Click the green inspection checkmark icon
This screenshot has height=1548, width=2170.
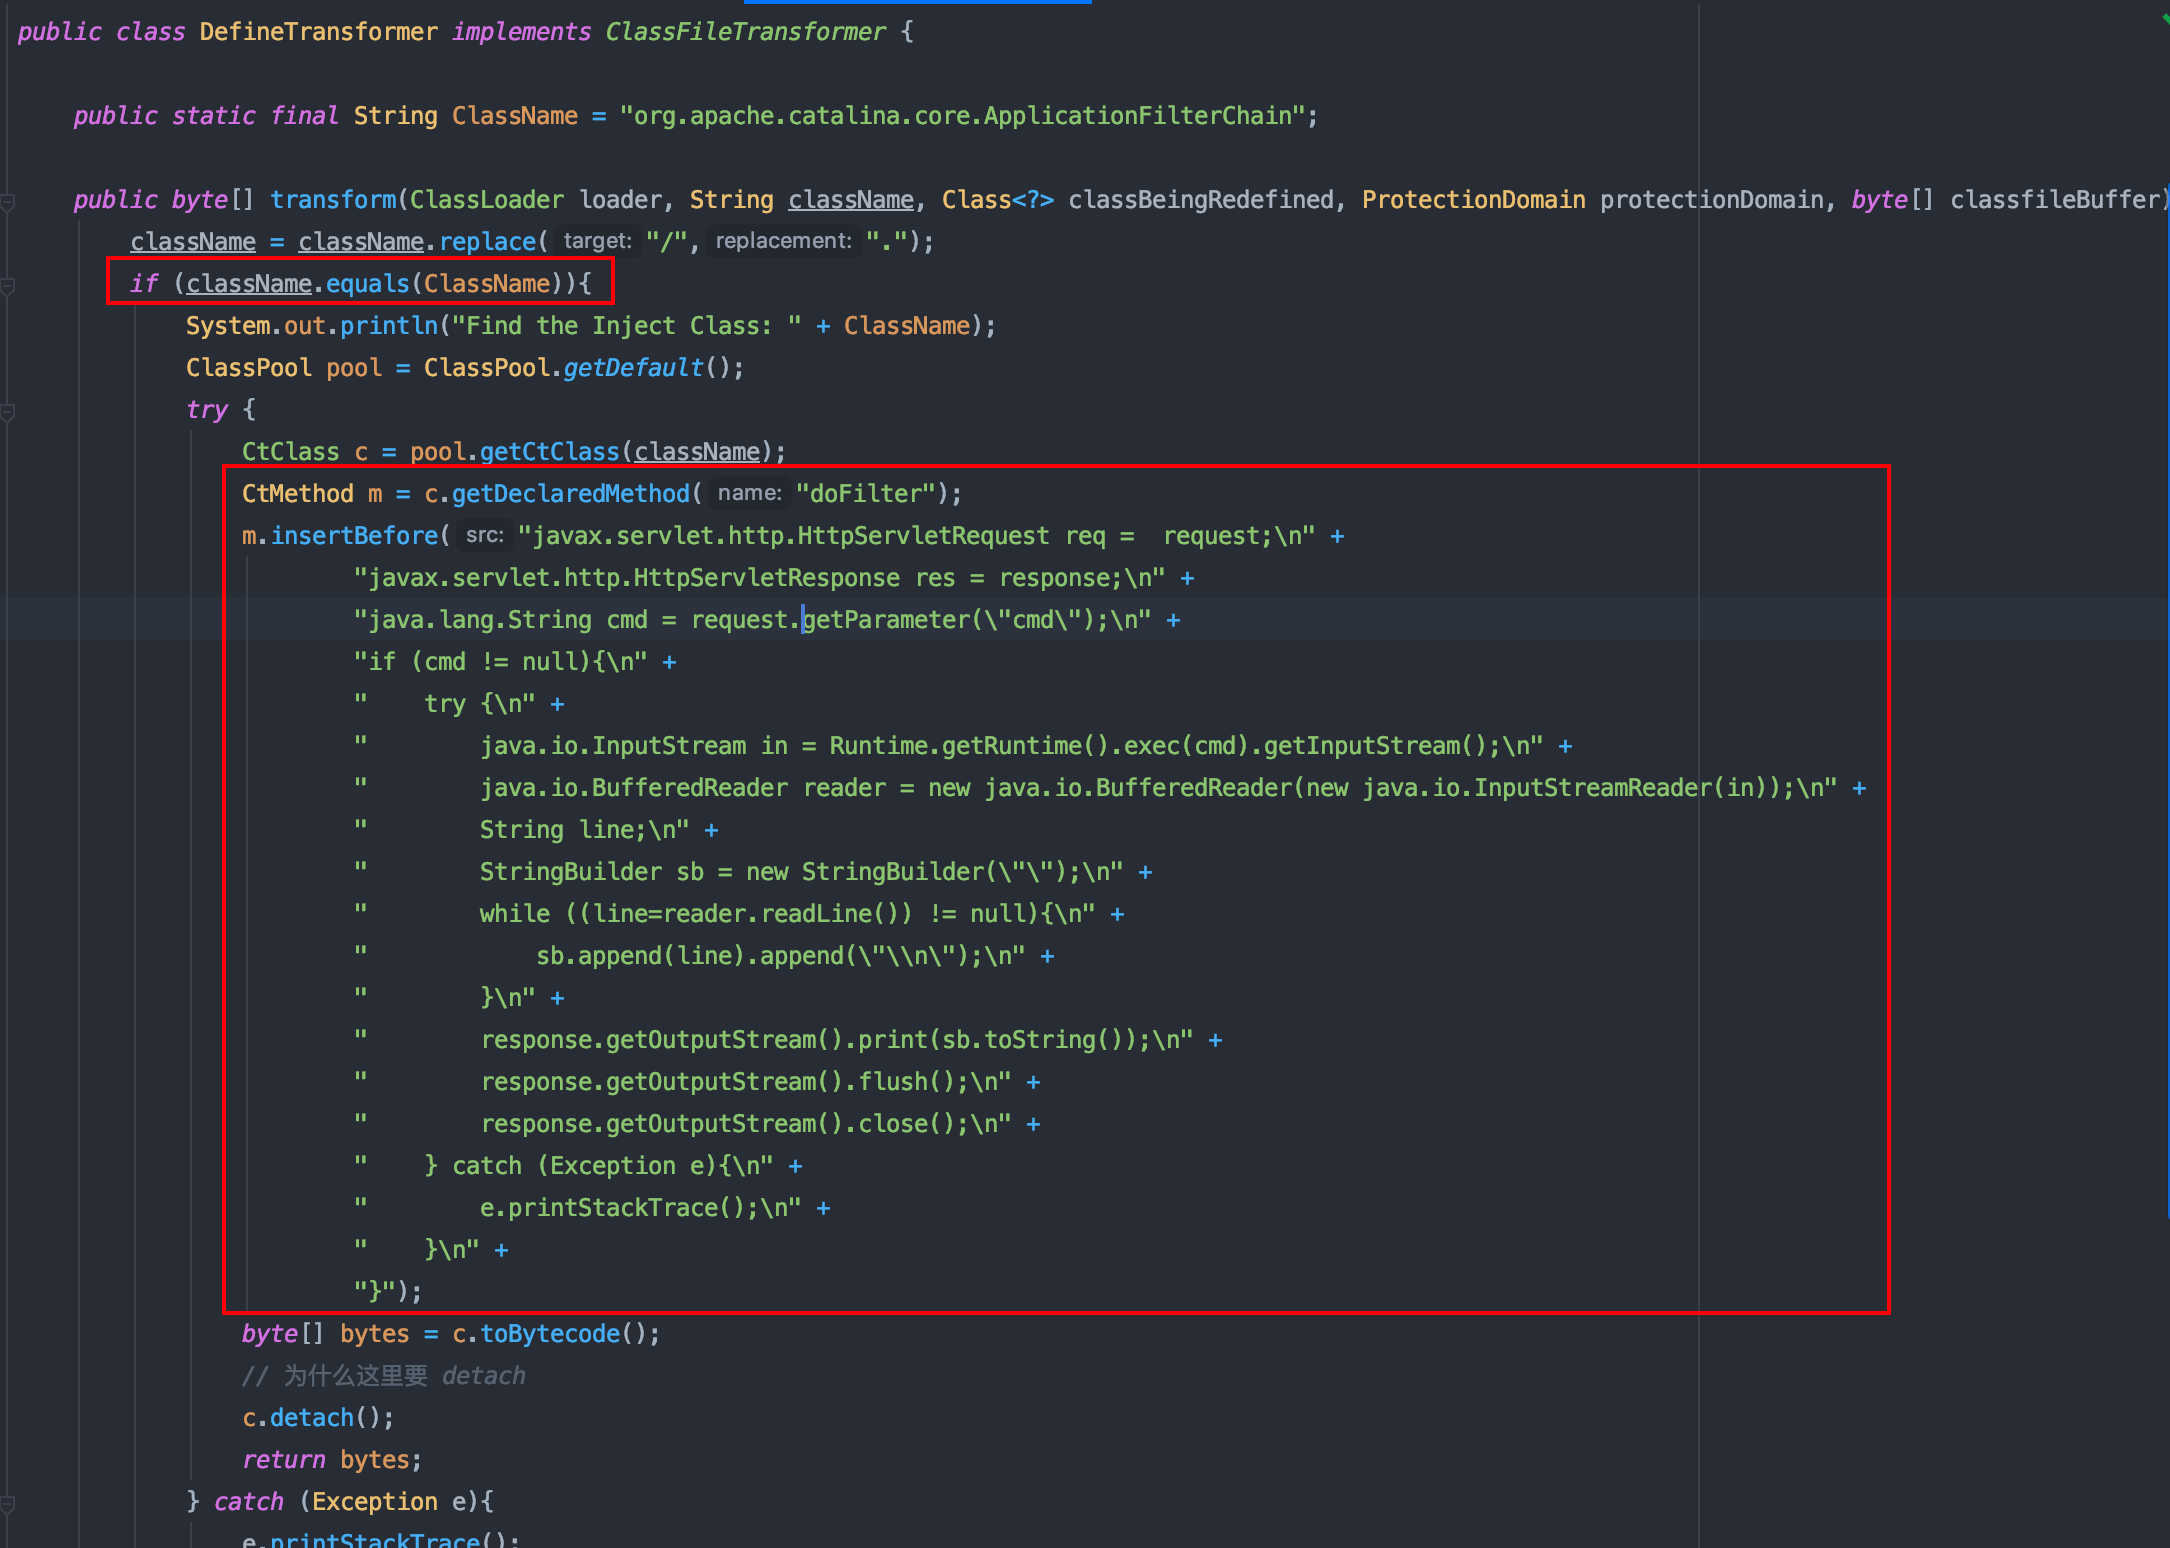tap(2164, 18)
